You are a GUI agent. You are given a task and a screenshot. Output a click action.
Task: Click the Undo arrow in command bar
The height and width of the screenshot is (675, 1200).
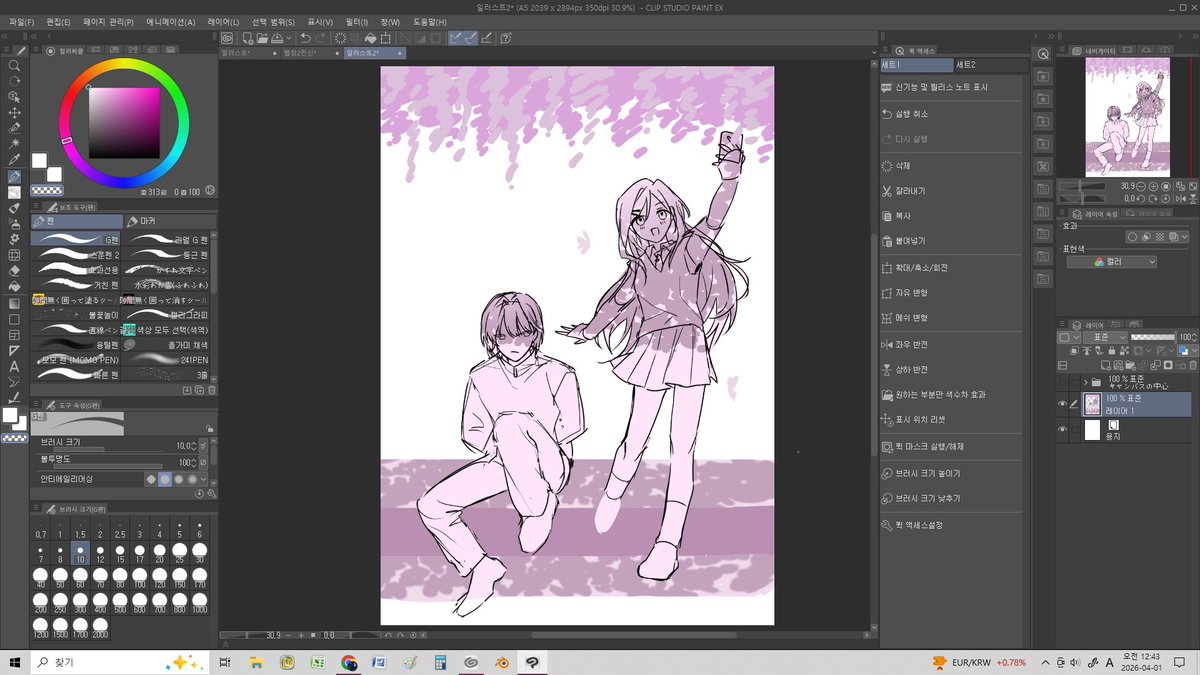[305, 38]
